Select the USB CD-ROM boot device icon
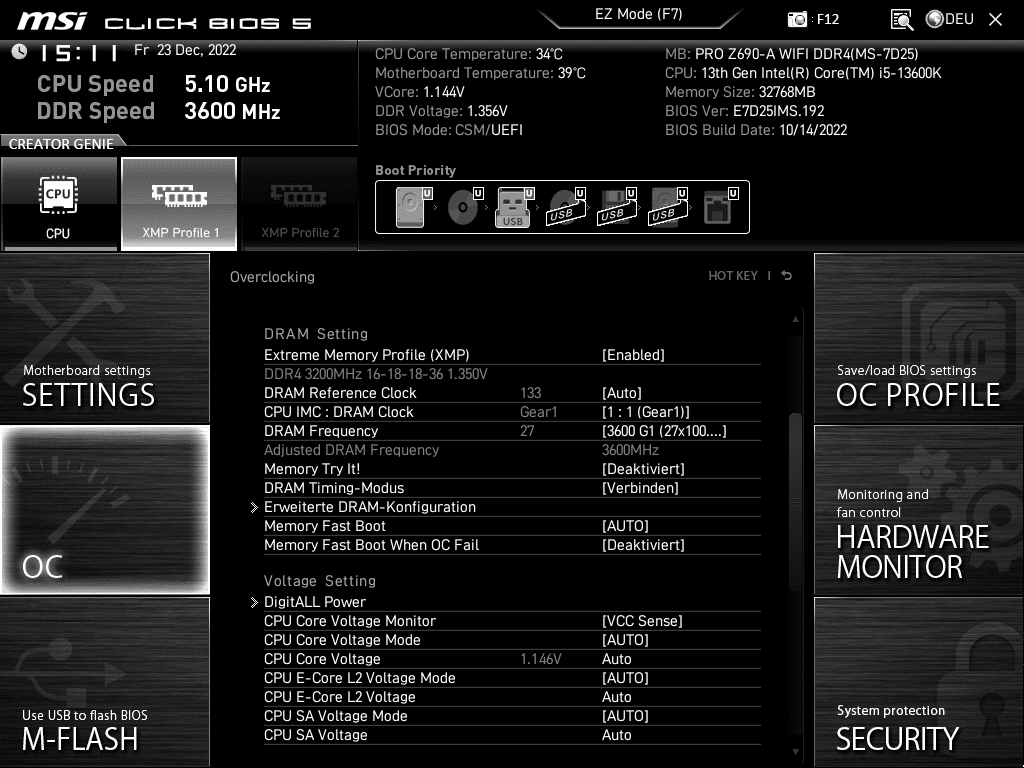This screenshot has height=768, width=1024. coord(566,207)
